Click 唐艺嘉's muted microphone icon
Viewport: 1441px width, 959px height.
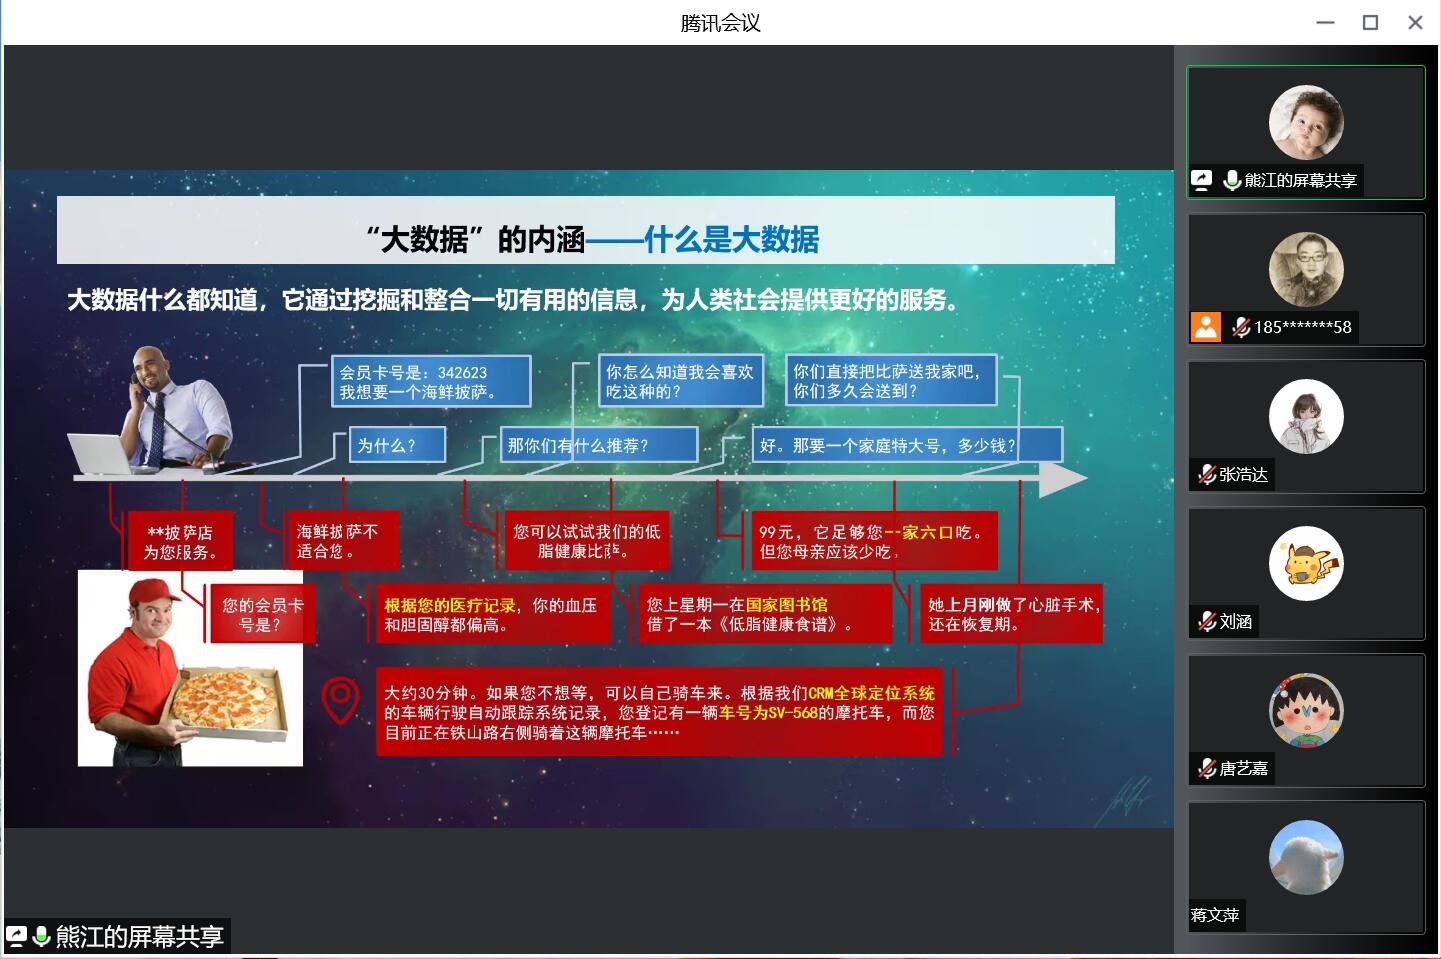(1207, 768)
